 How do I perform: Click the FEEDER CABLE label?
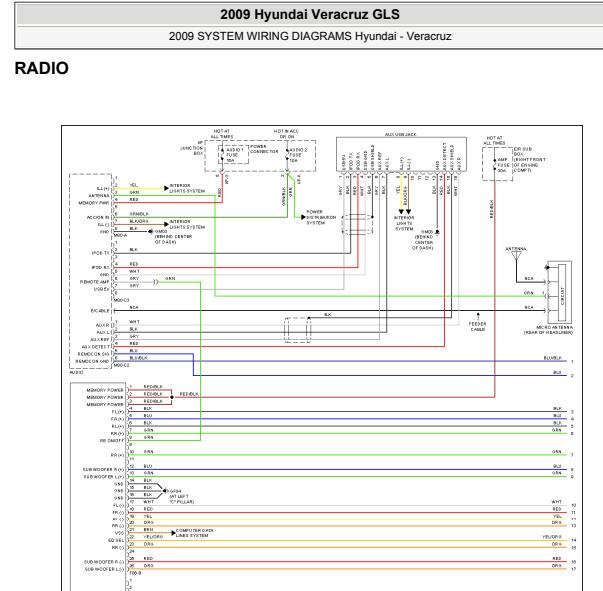pos(478,326)
